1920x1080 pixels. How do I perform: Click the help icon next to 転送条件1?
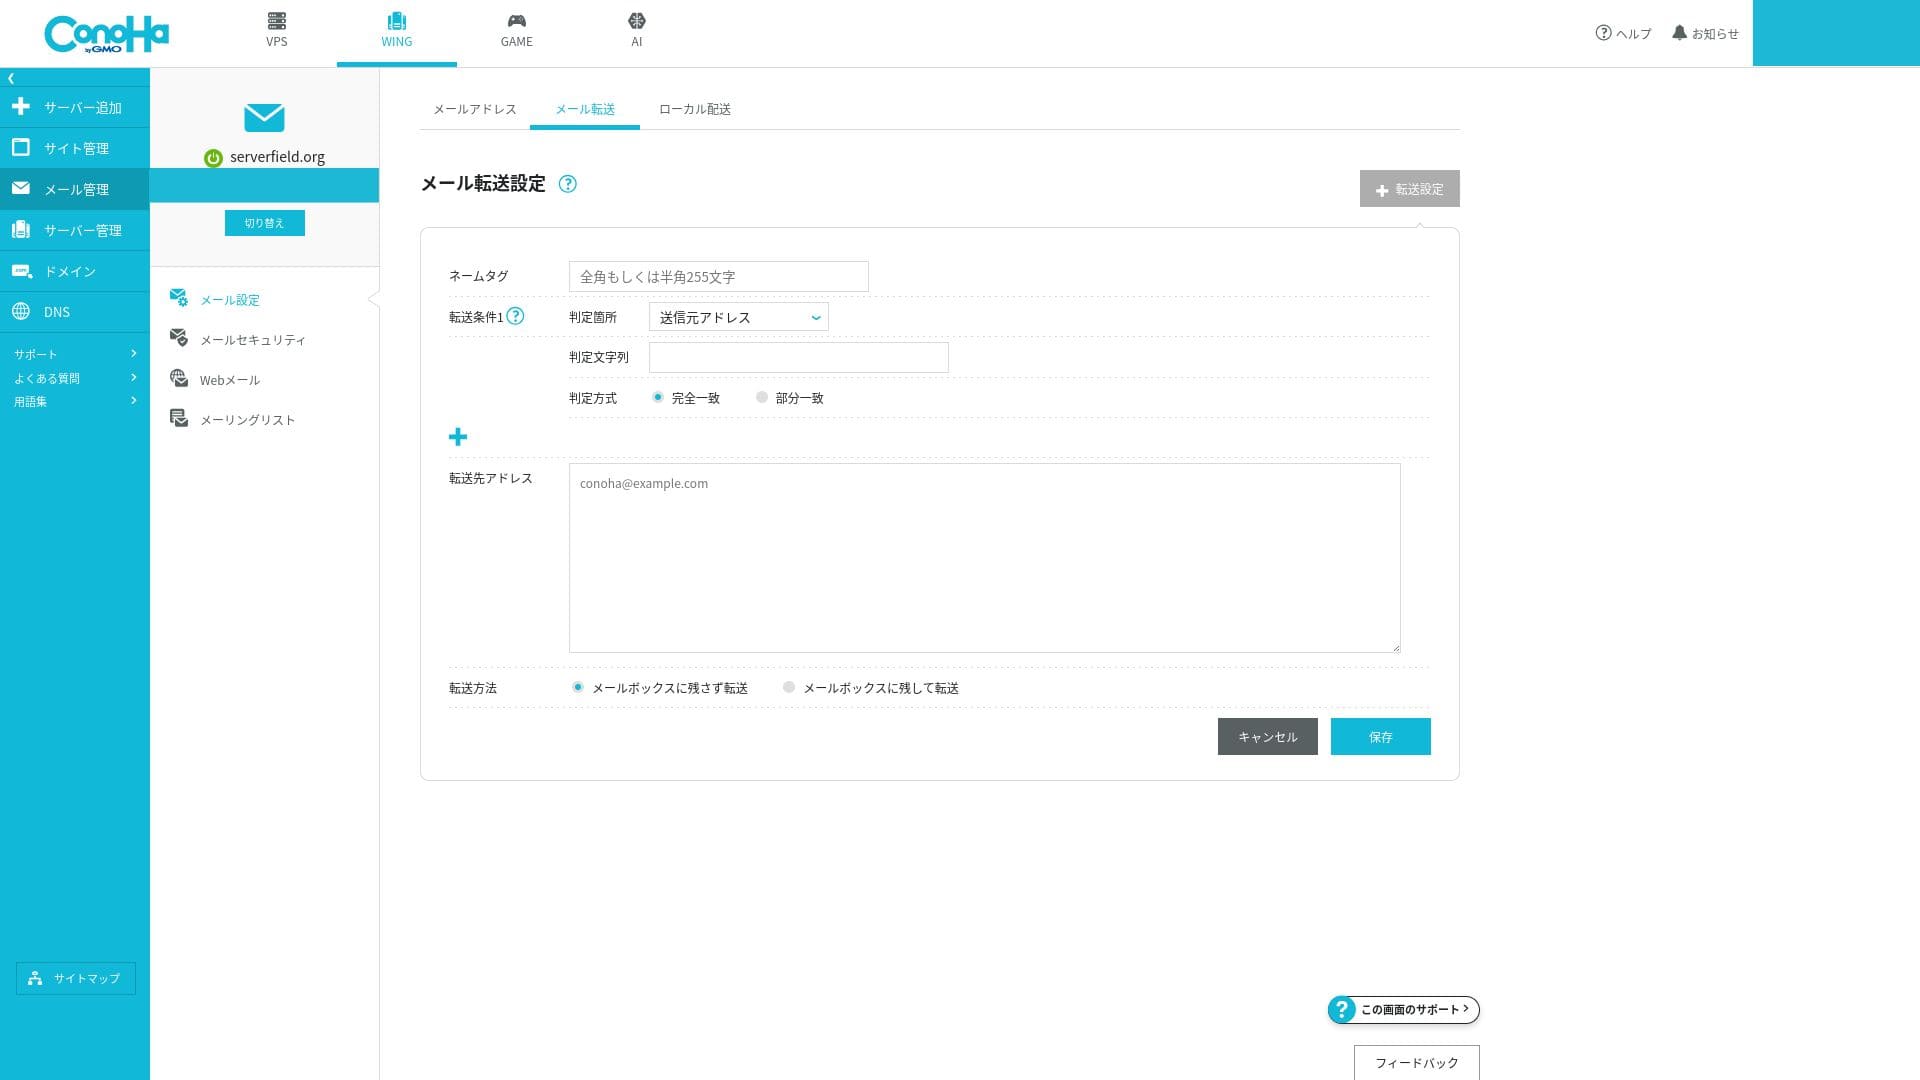515,317
